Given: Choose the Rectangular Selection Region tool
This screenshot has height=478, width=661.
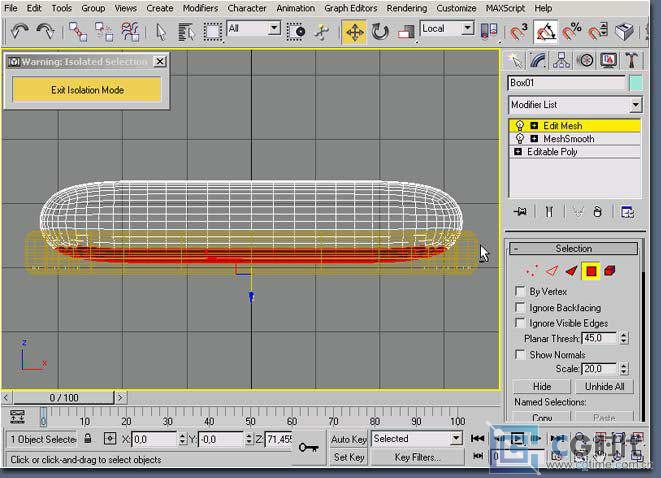Looking at the screenshot, I should (212, 32).
